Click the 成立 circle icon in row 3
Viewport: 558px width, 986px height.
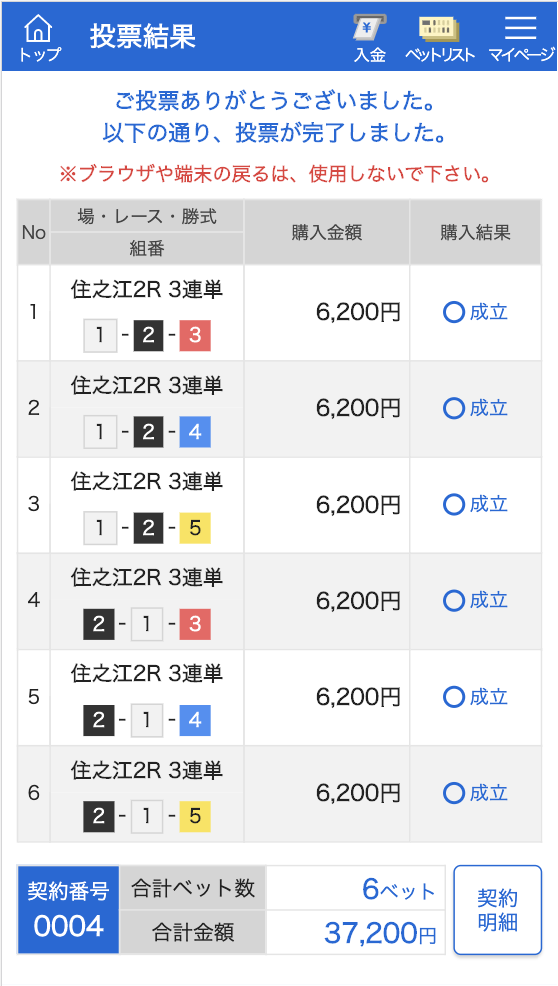[x=454, y=504]
